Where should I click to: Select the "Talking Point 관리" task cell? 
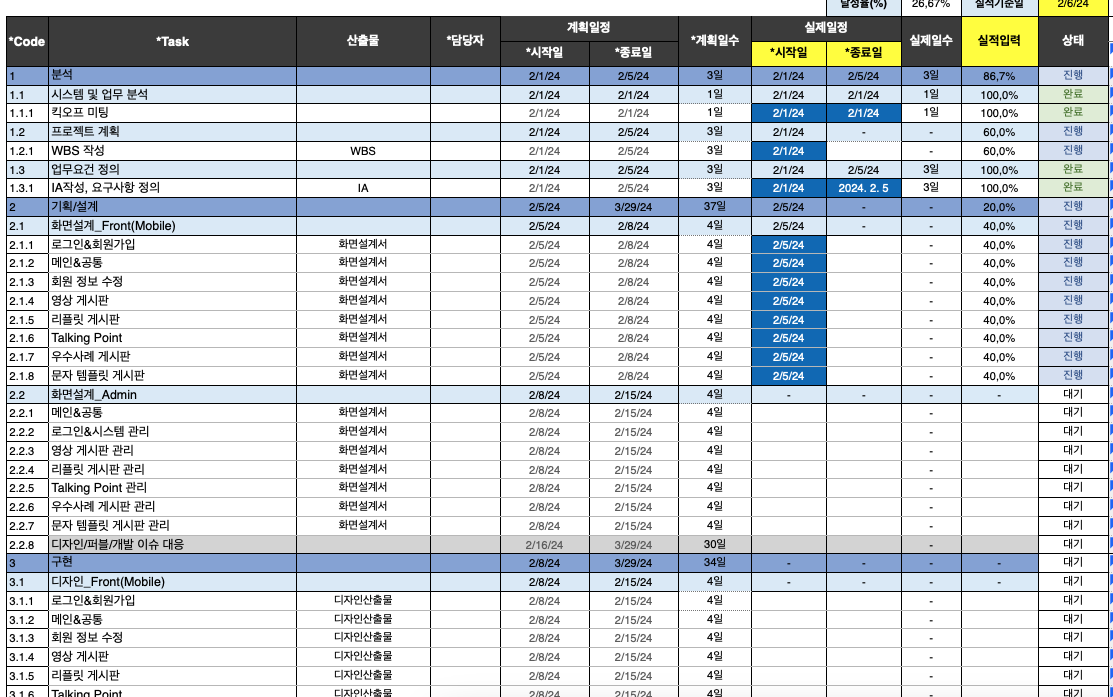[172, 488]
